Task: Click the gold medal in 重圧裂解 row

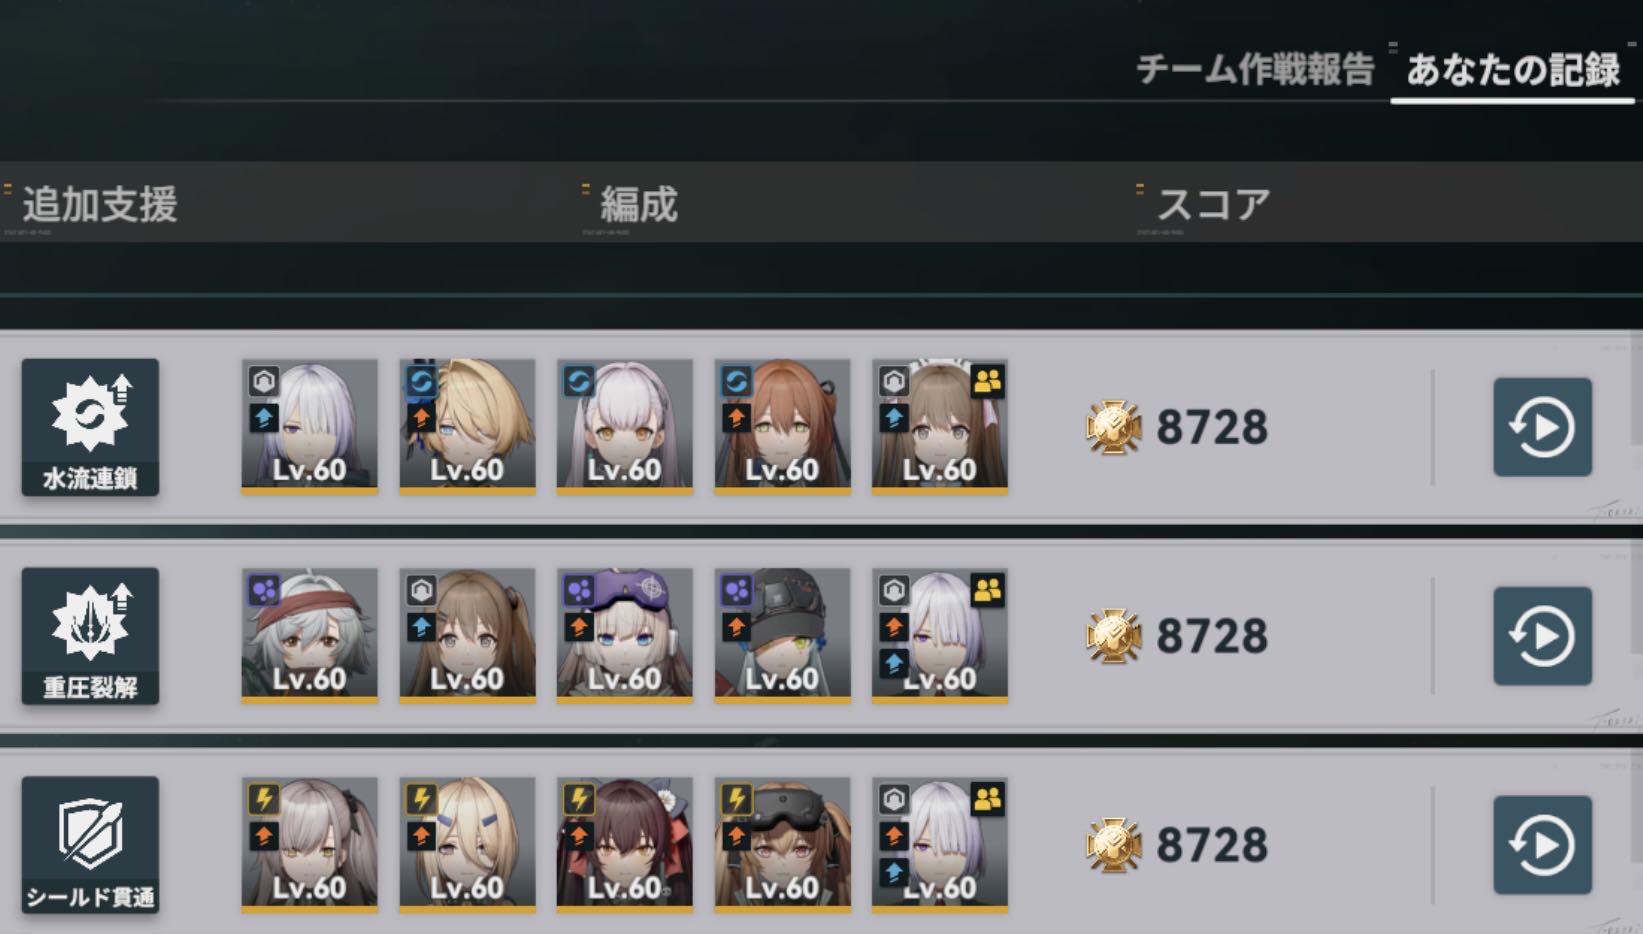Action: coord(1113,636)
